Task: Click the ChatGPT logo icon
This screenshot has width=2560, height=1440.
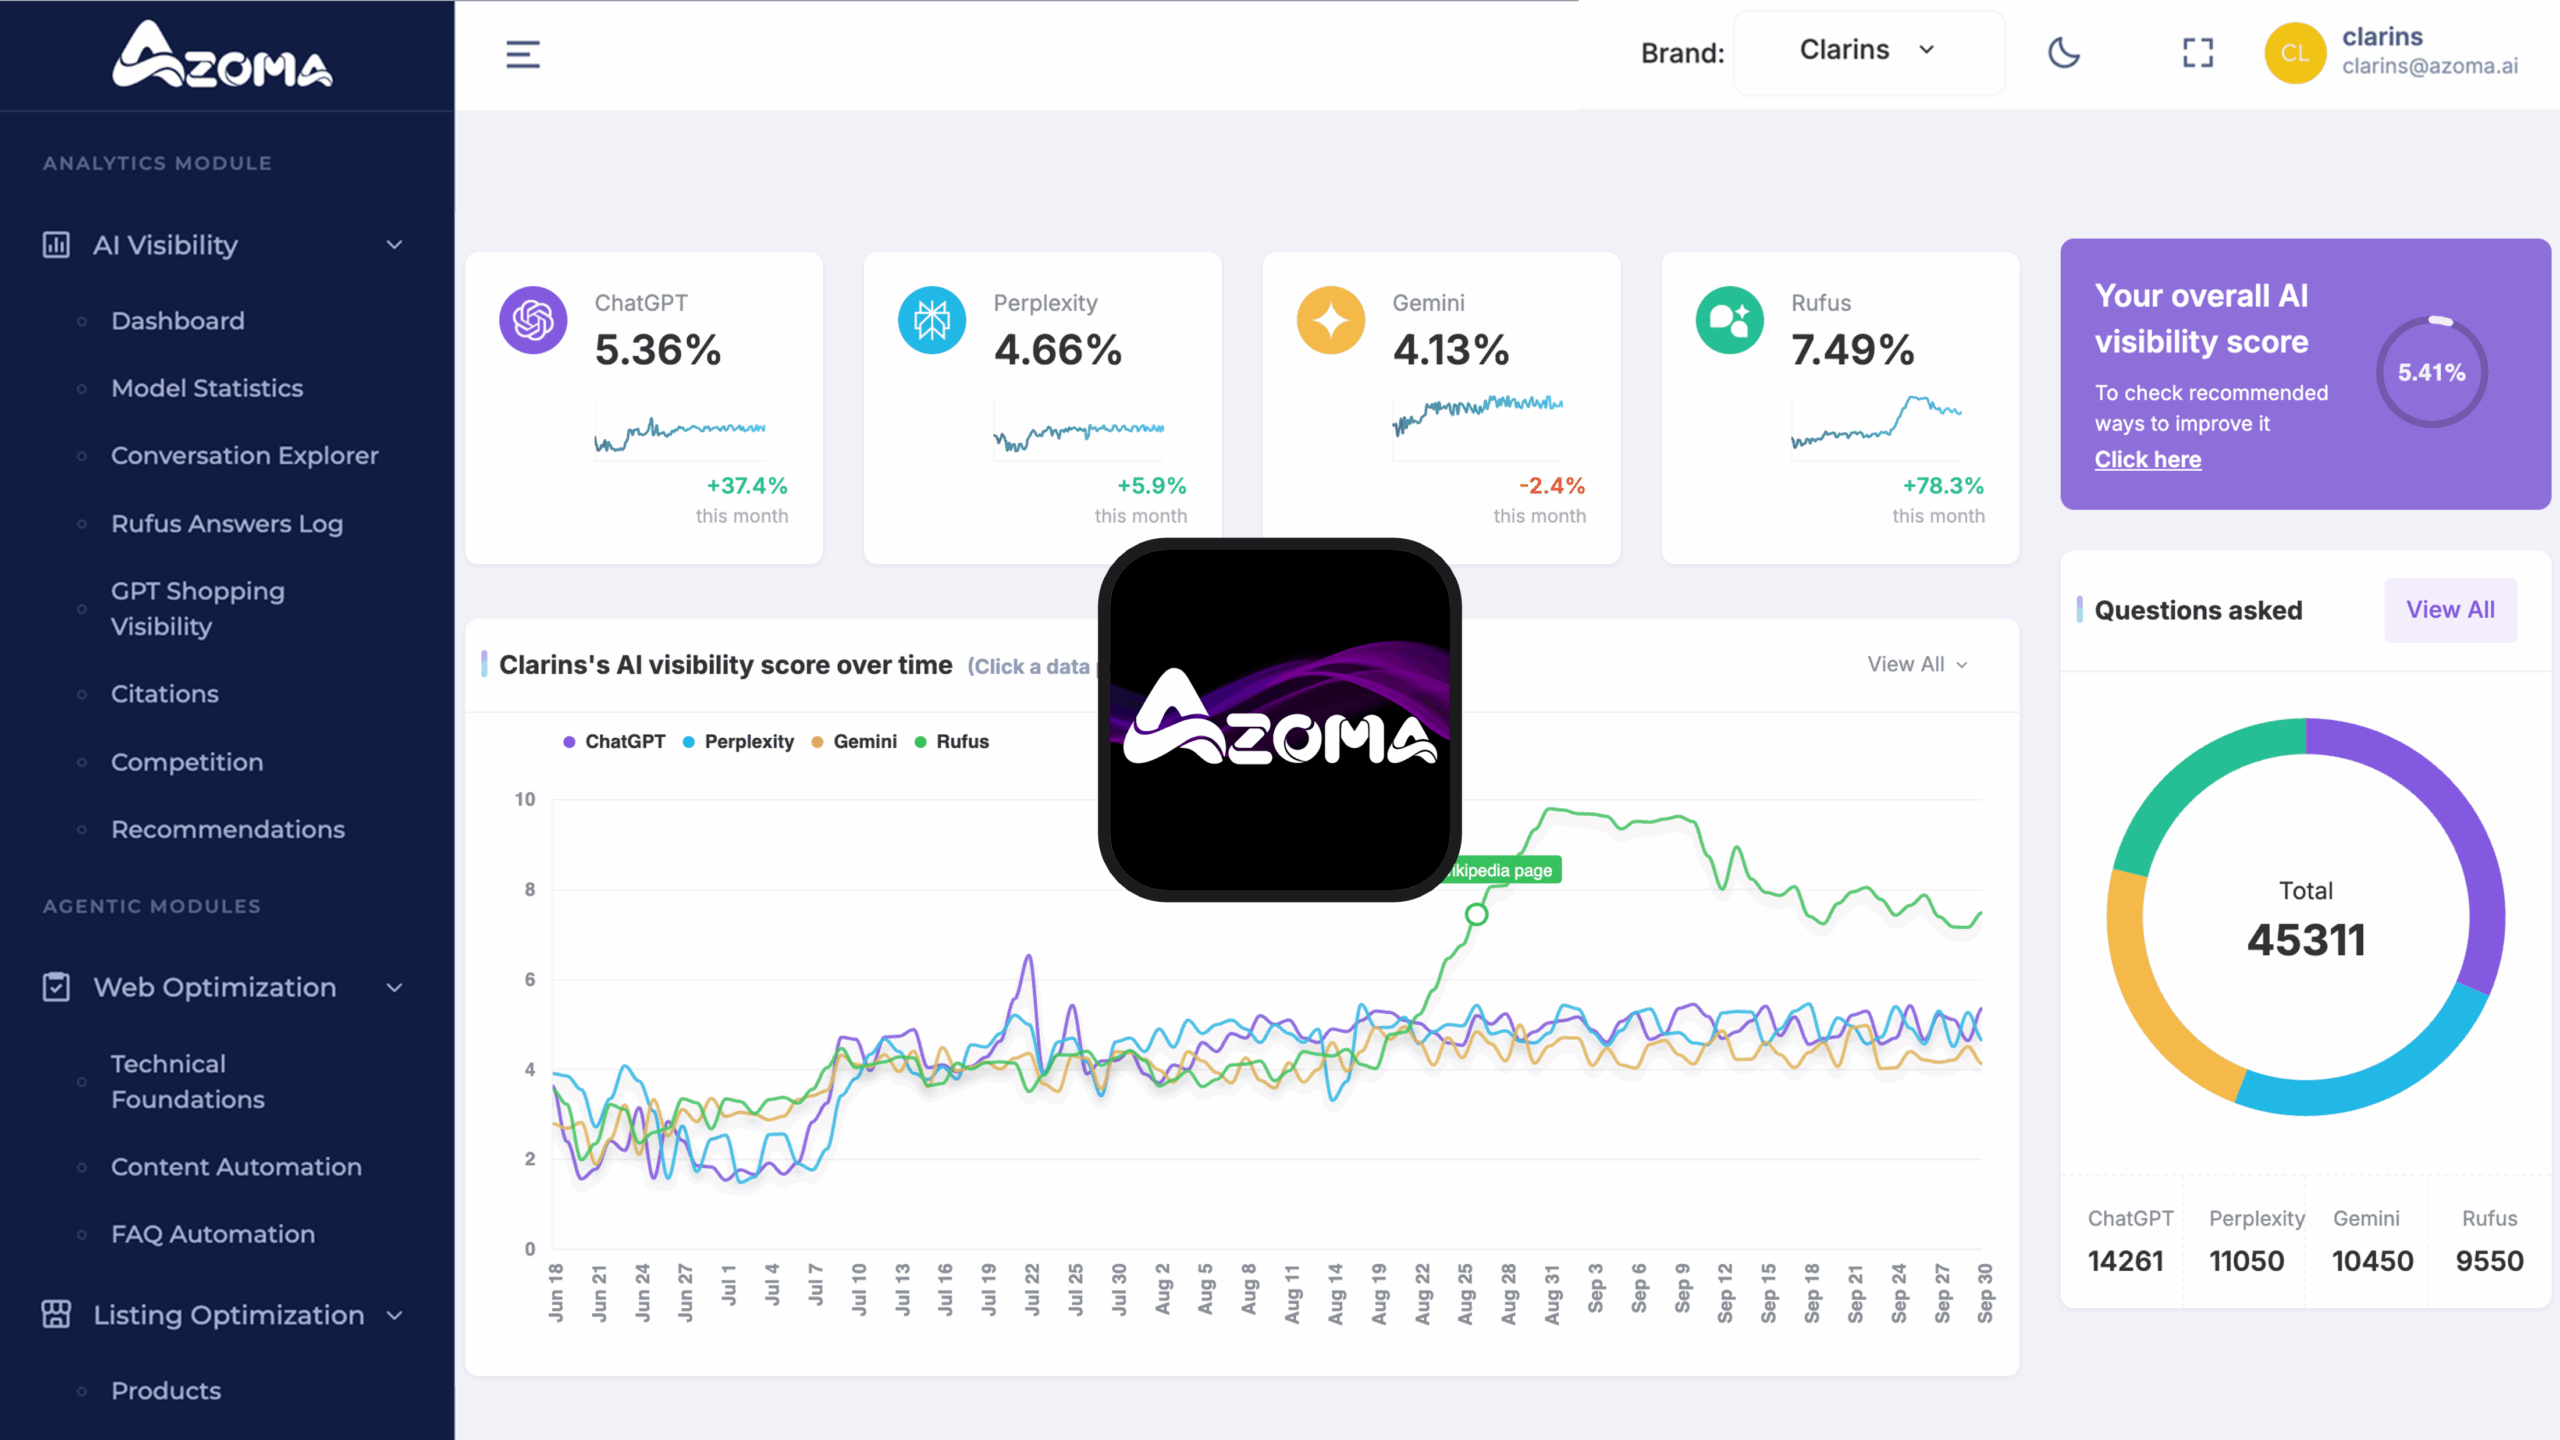Action: tap(533, 320)
